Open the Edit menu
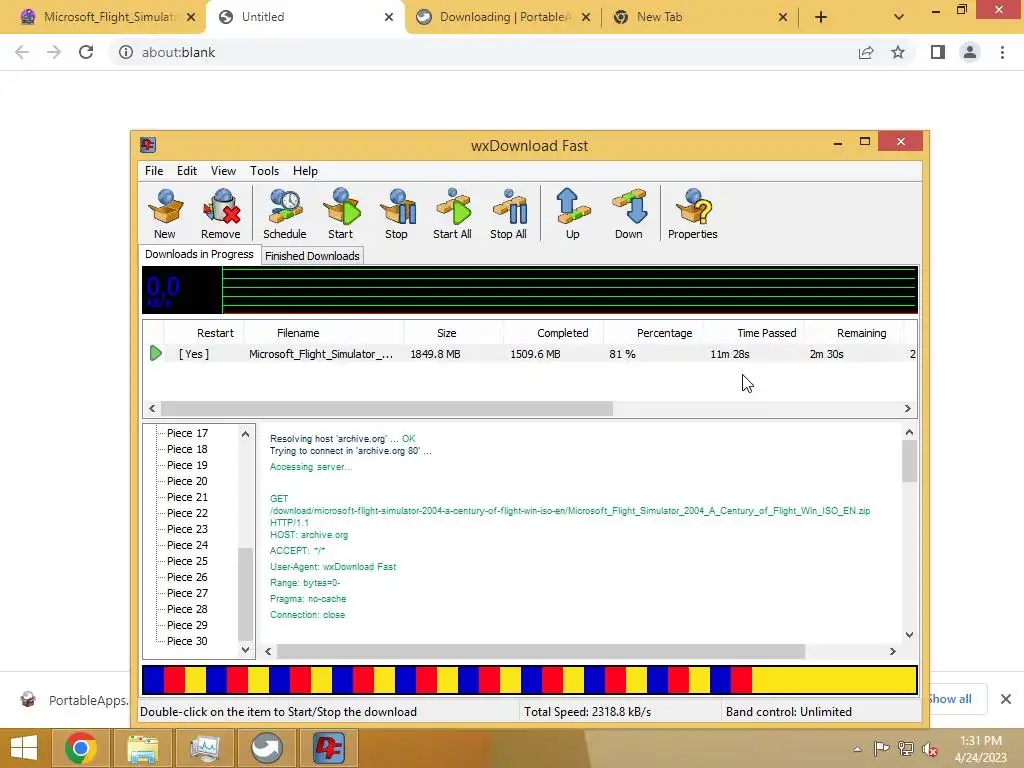Viewport: 1024px width, 768px height. coord(187,170)
